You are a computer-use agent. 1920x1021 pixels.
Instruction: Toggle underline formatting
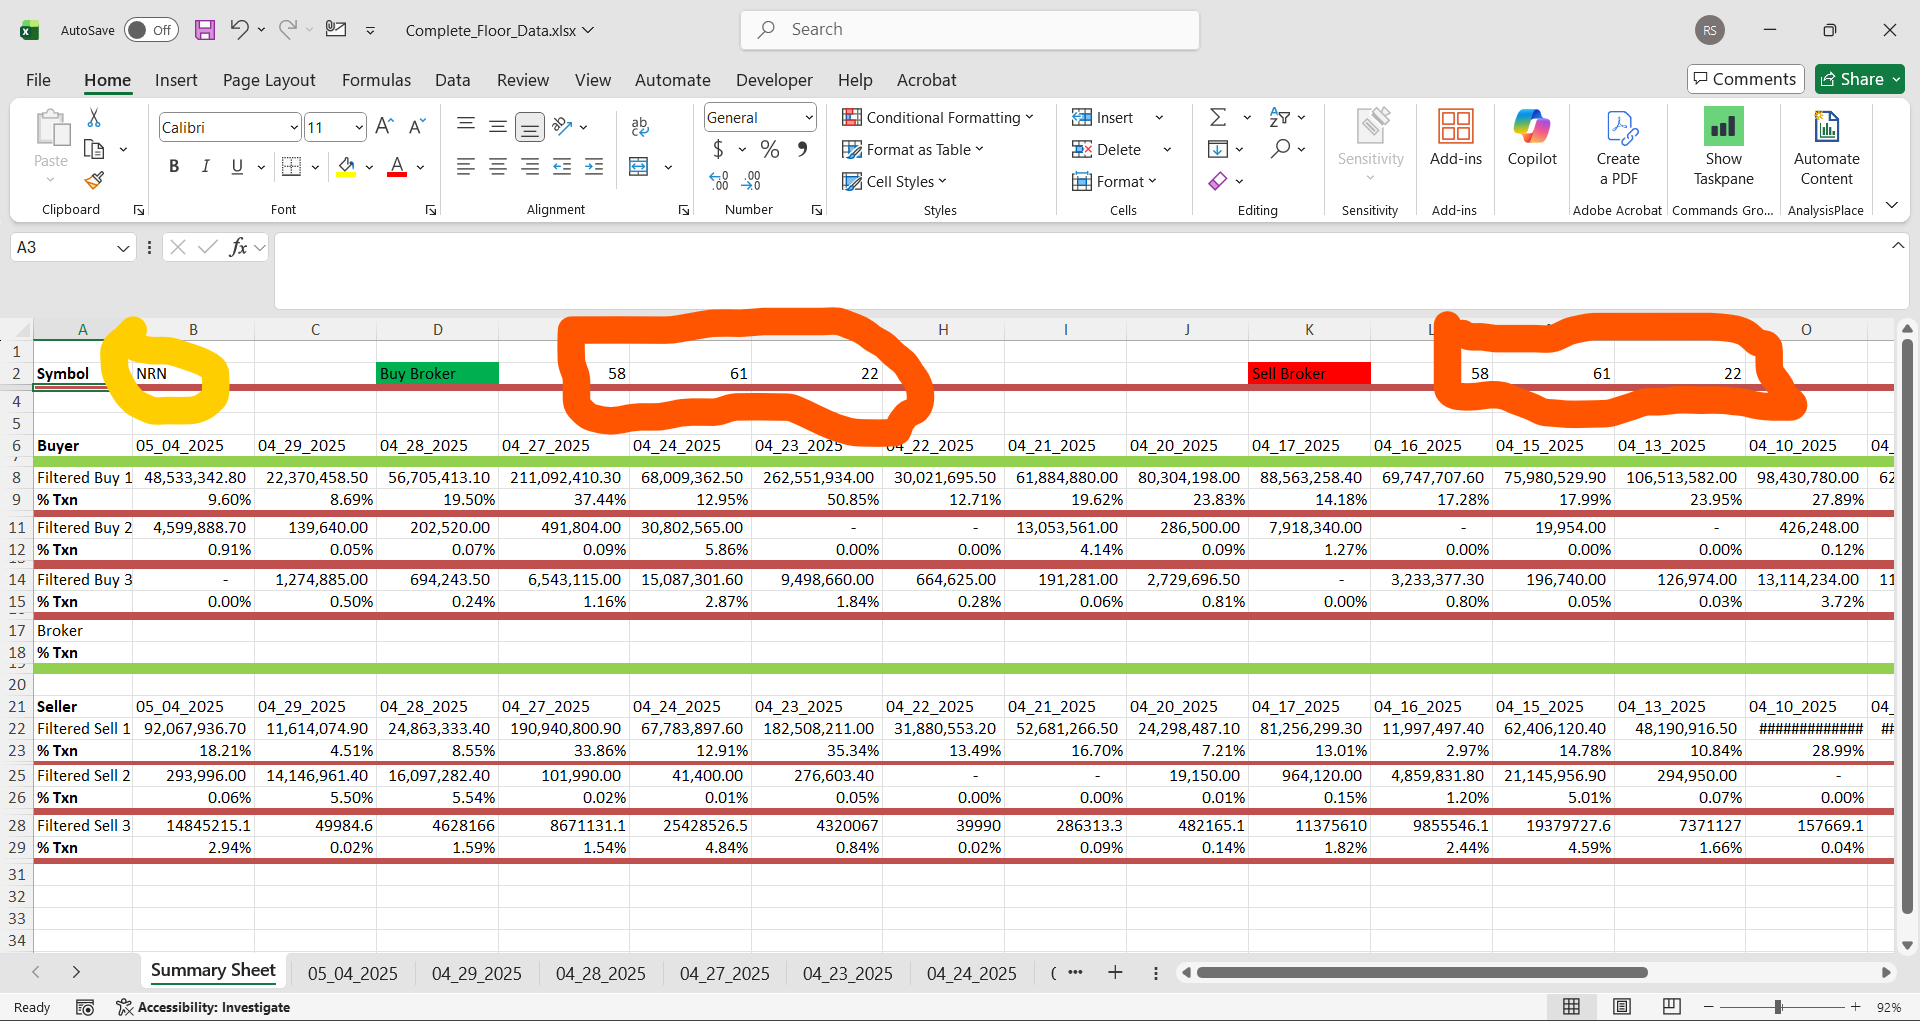[237, 166]
